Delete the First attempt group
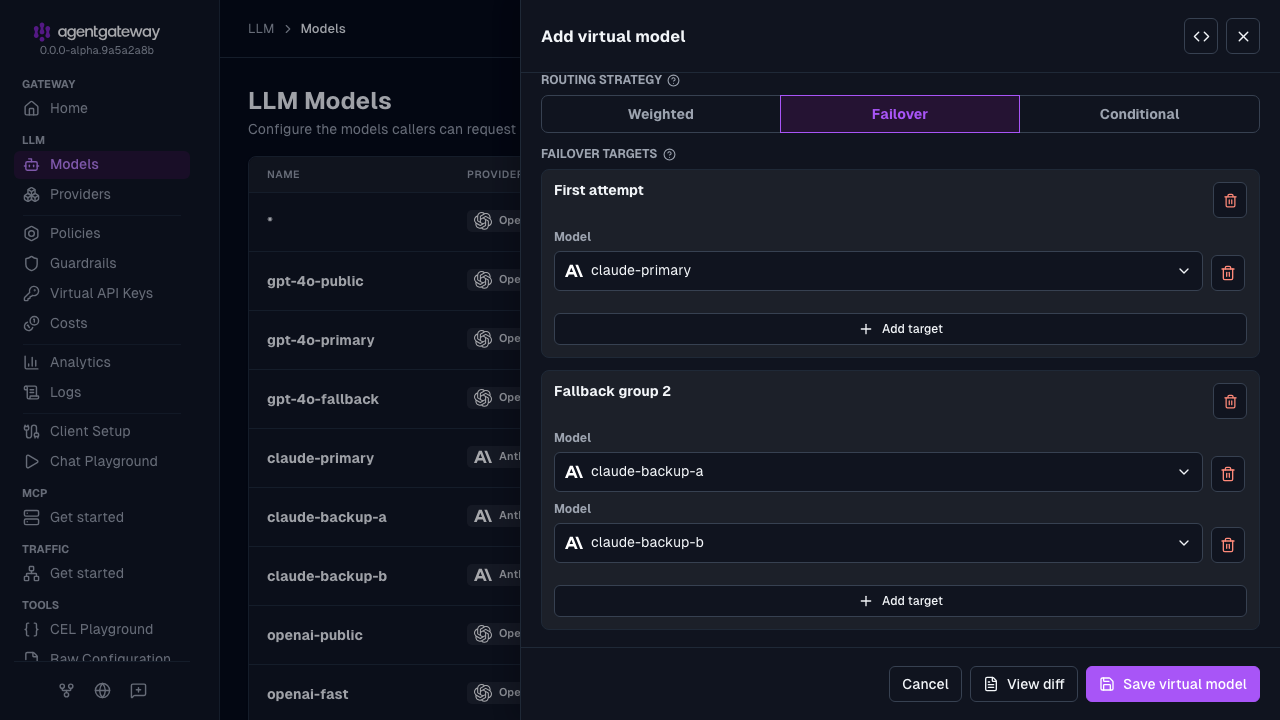Image resolution: width=1280 pixels, height=720 pixels. click(1230, 200)
